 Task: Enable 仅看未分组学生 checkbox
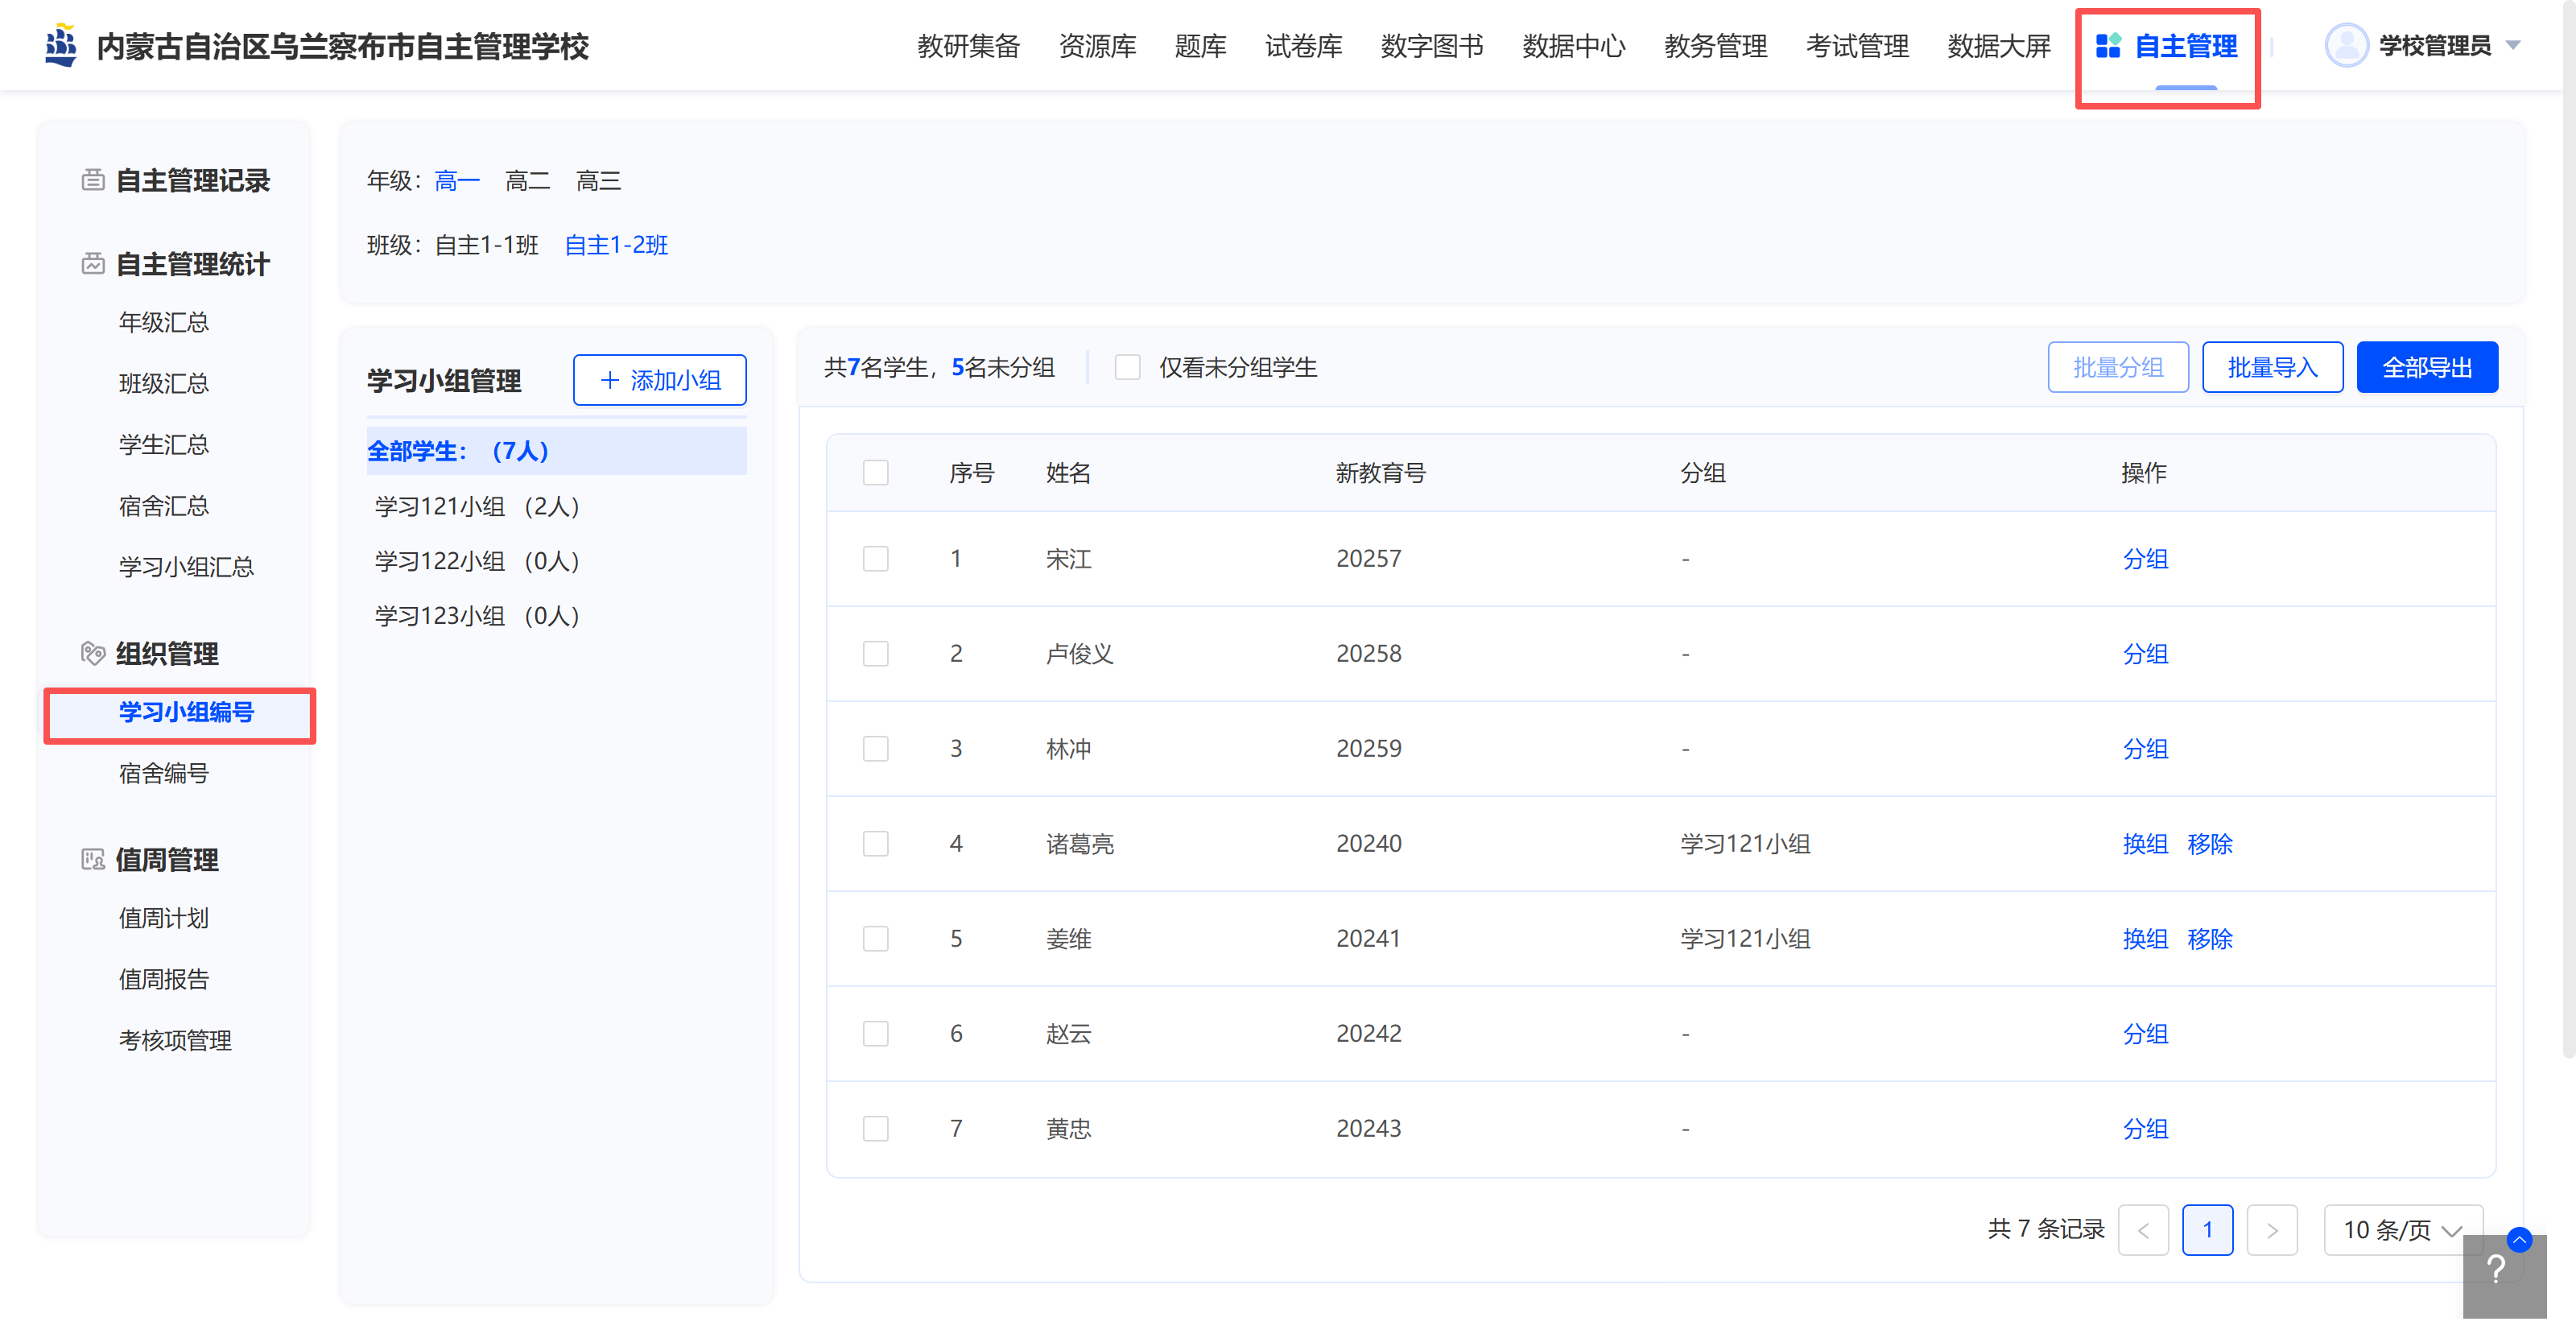[x=1127, y=368]
